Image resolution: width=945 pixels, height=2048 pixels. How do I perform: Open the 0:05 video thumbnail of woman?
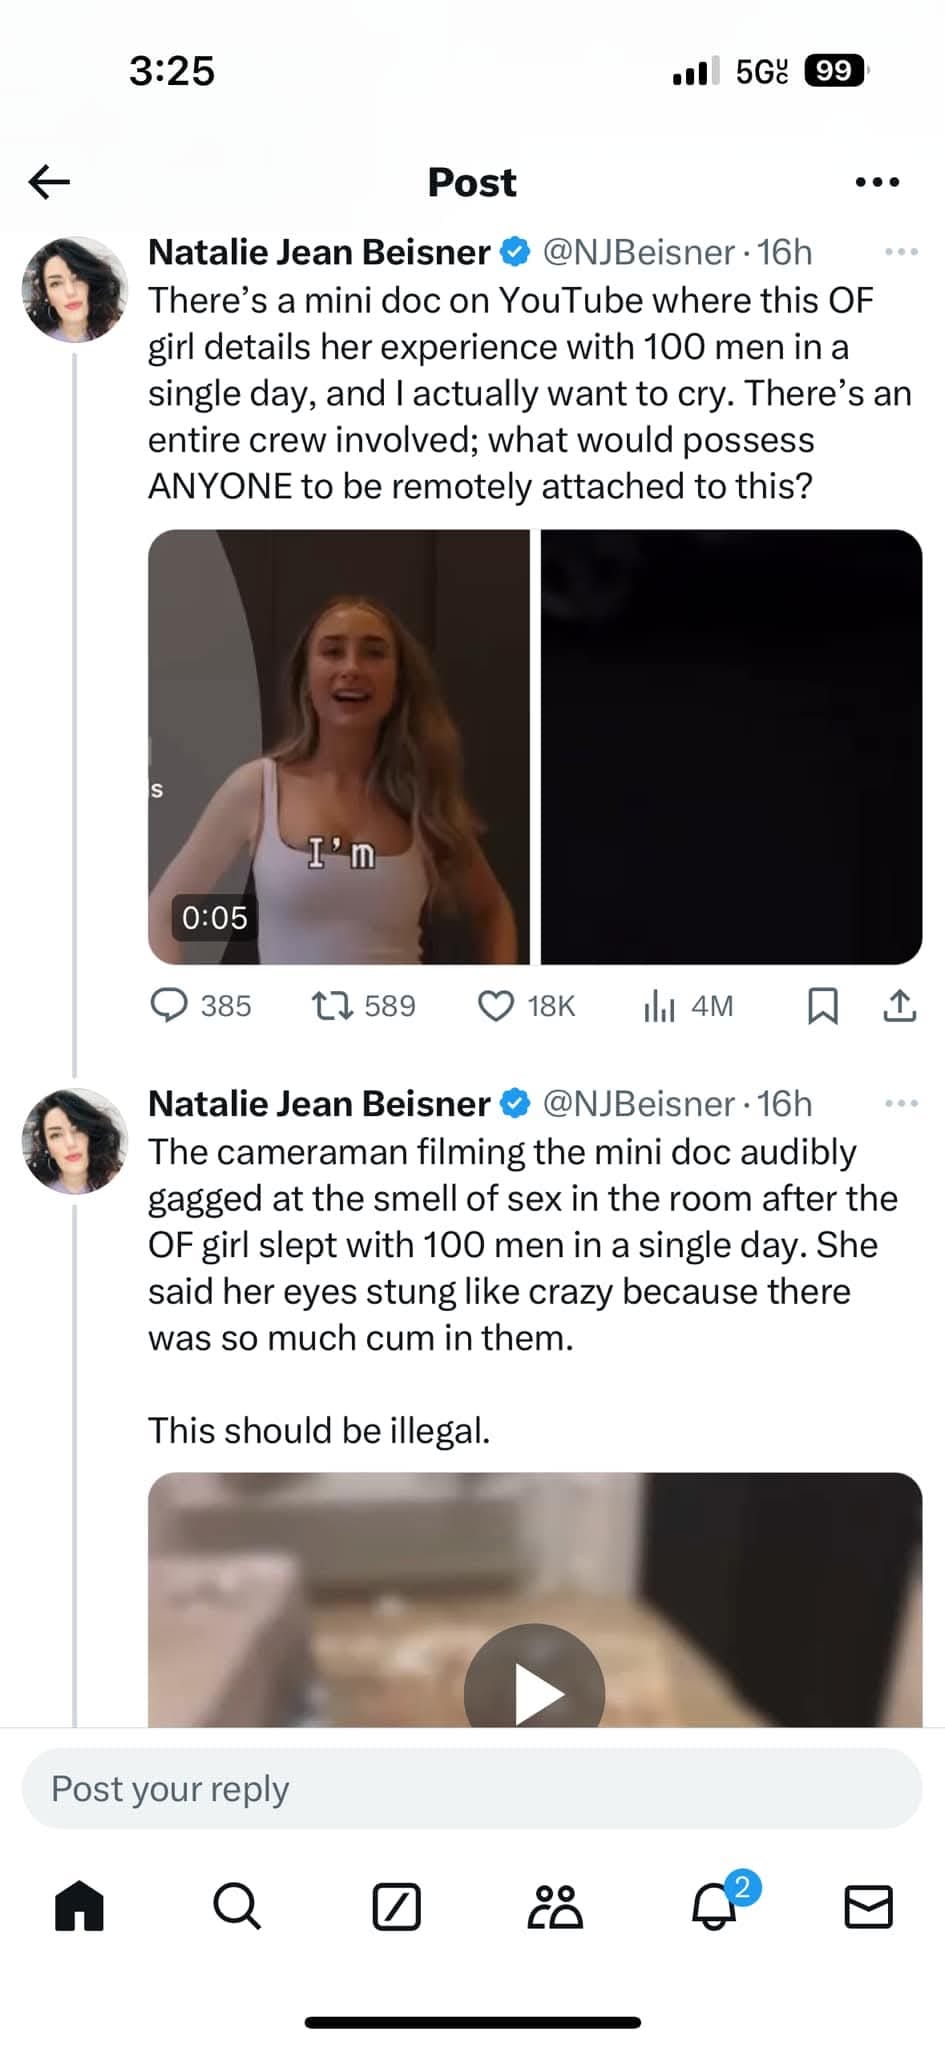(x=338, y=746)
